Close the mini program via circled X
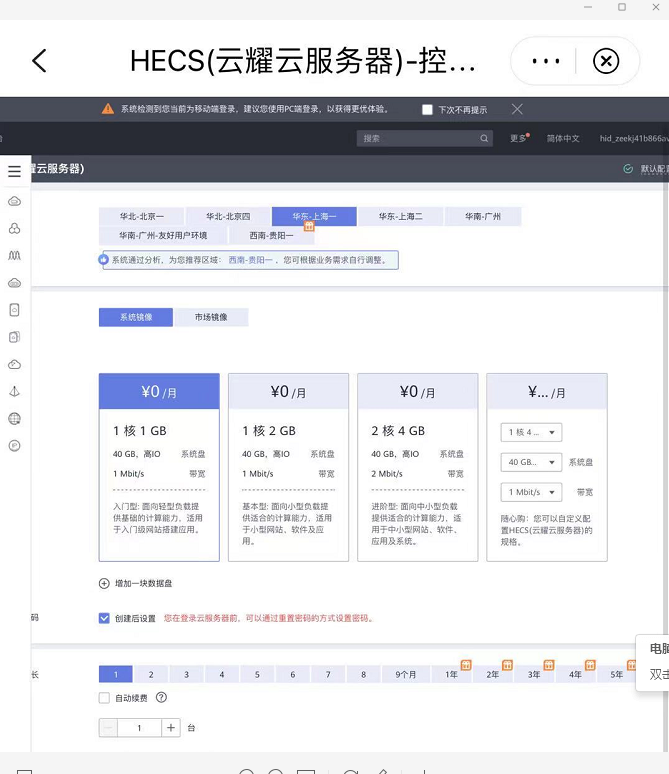 pos(606,61)
